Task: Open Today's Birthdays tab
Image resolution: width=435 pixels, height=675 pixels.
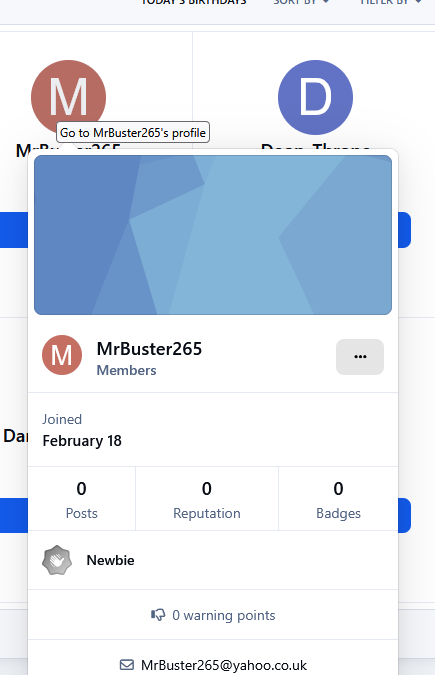Action: click(194, 2)
